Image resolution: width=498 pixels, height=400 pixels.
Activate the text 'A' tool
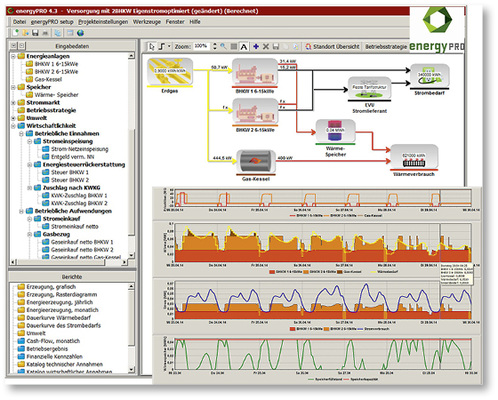(x=244, y=47)
